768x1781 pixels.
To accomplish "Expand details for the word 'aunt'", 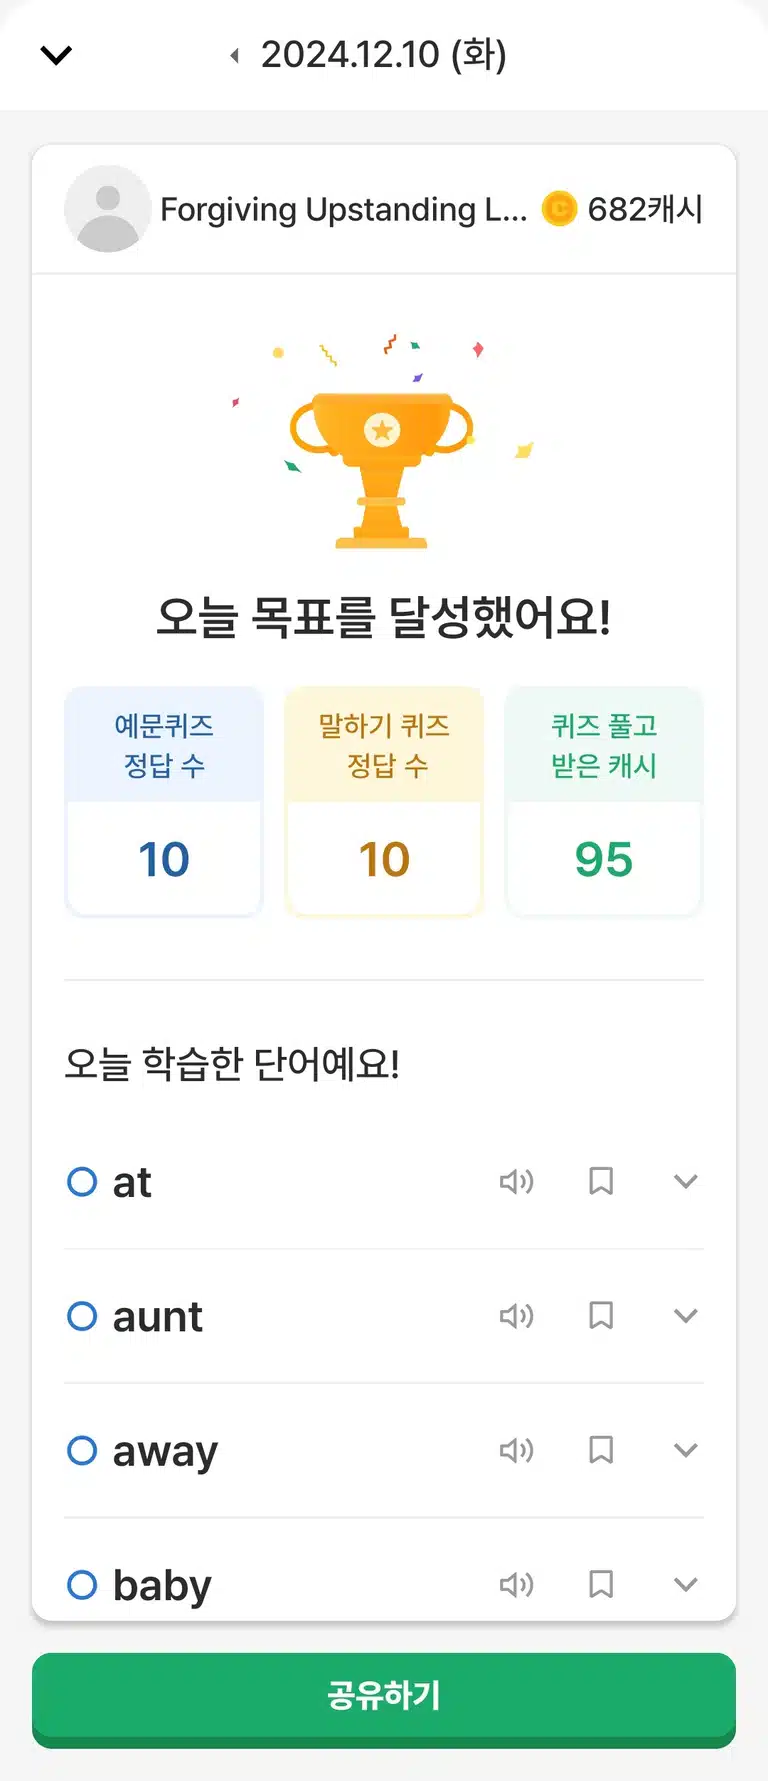I will point(685,1315).
